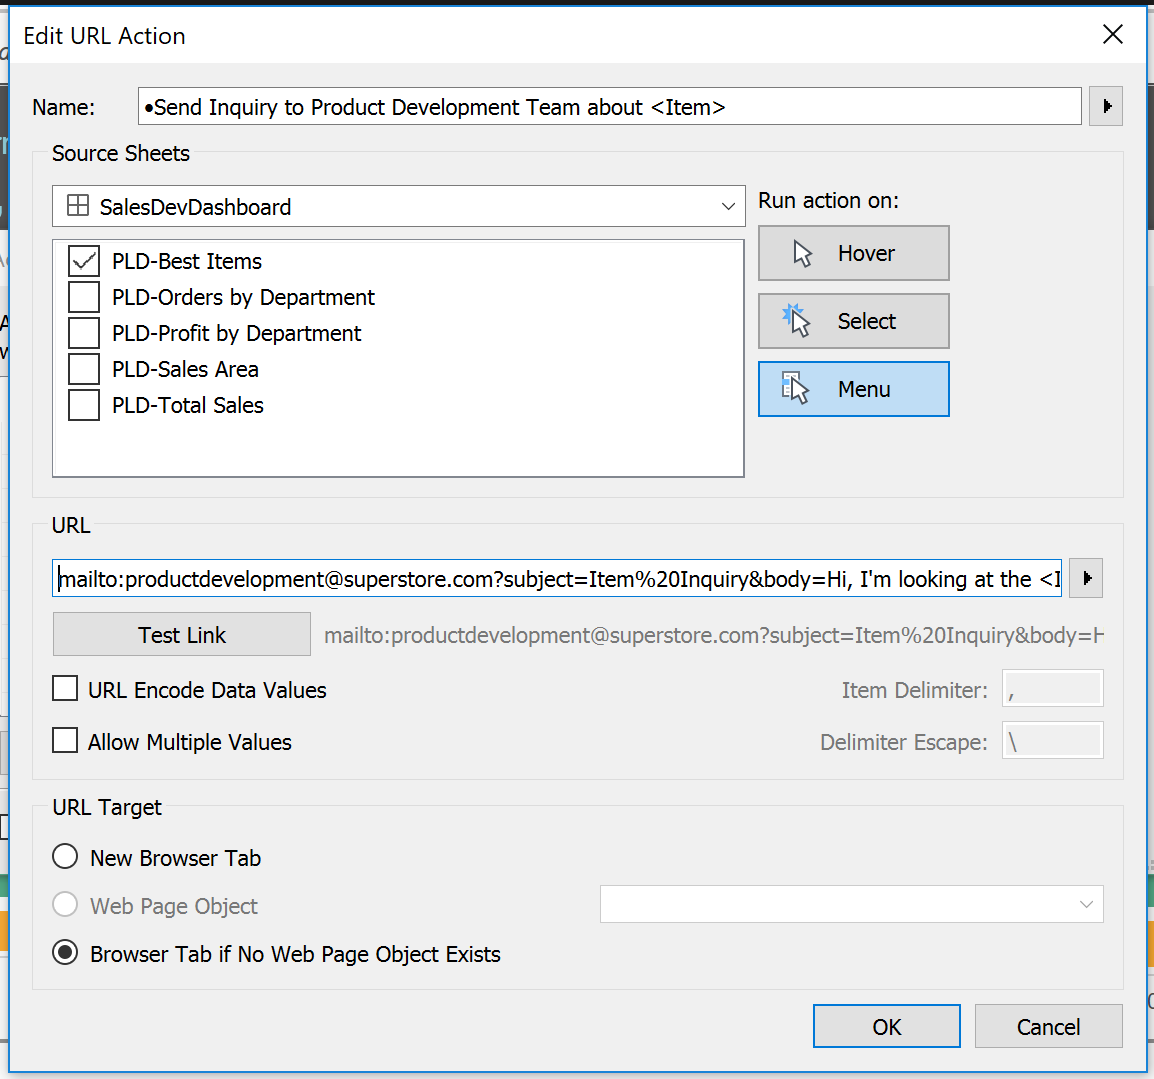Close the Edit URL Action dialog
1154x1079 pixels.
click(x=1113, y=34)
